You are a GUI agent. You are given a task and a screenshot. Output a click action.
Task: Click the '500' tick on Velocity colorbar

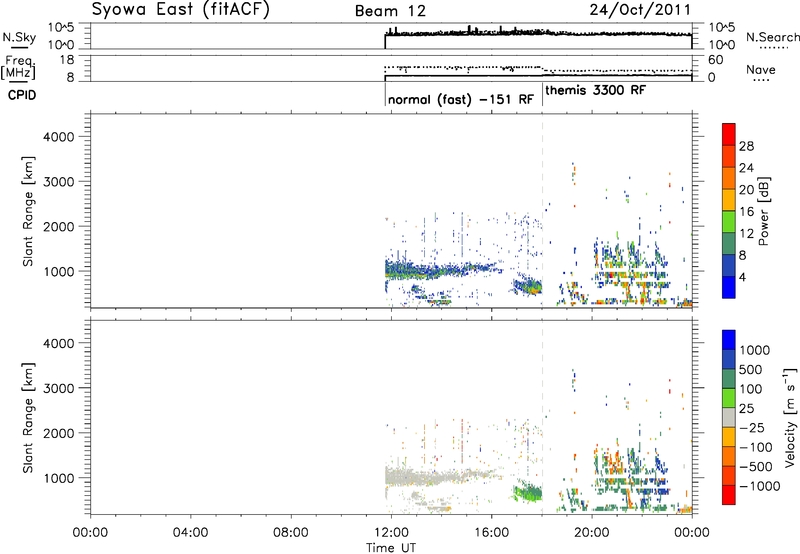click(x=751, y=370)
